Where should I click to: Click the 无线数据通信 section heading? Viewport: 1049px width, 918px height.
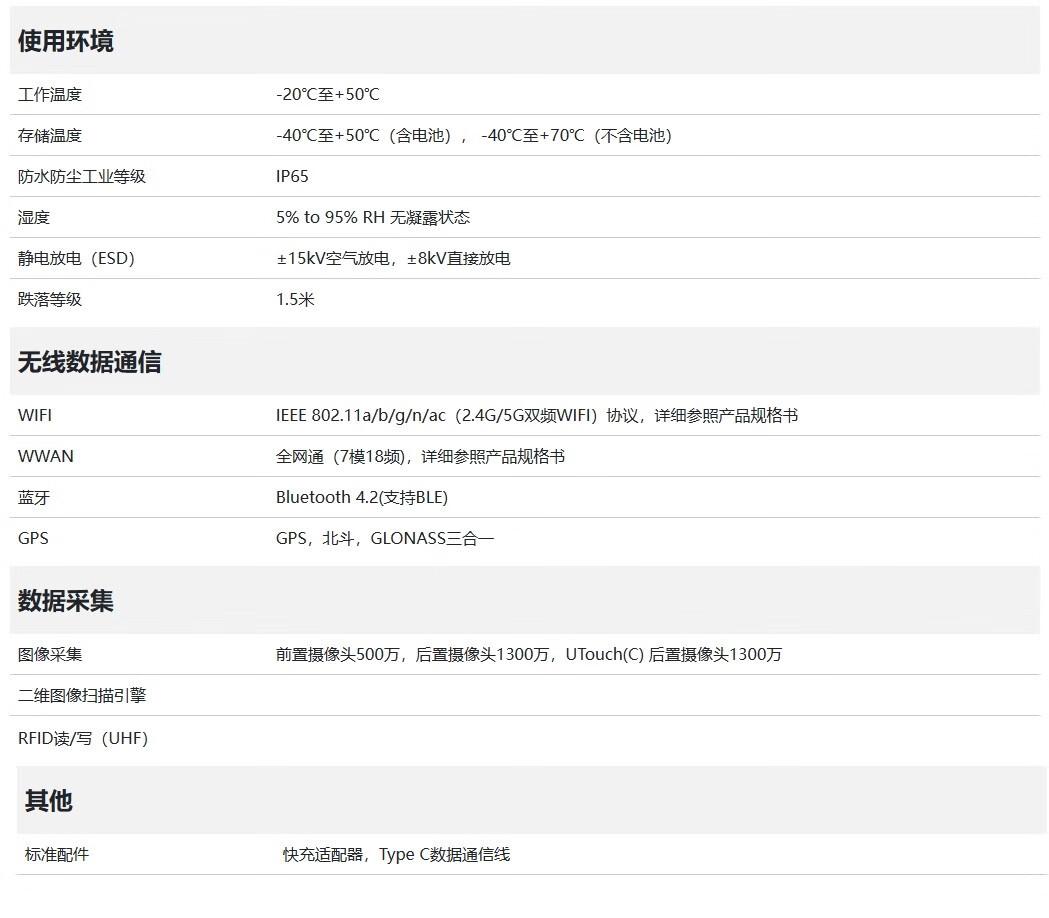click(90, 363)
